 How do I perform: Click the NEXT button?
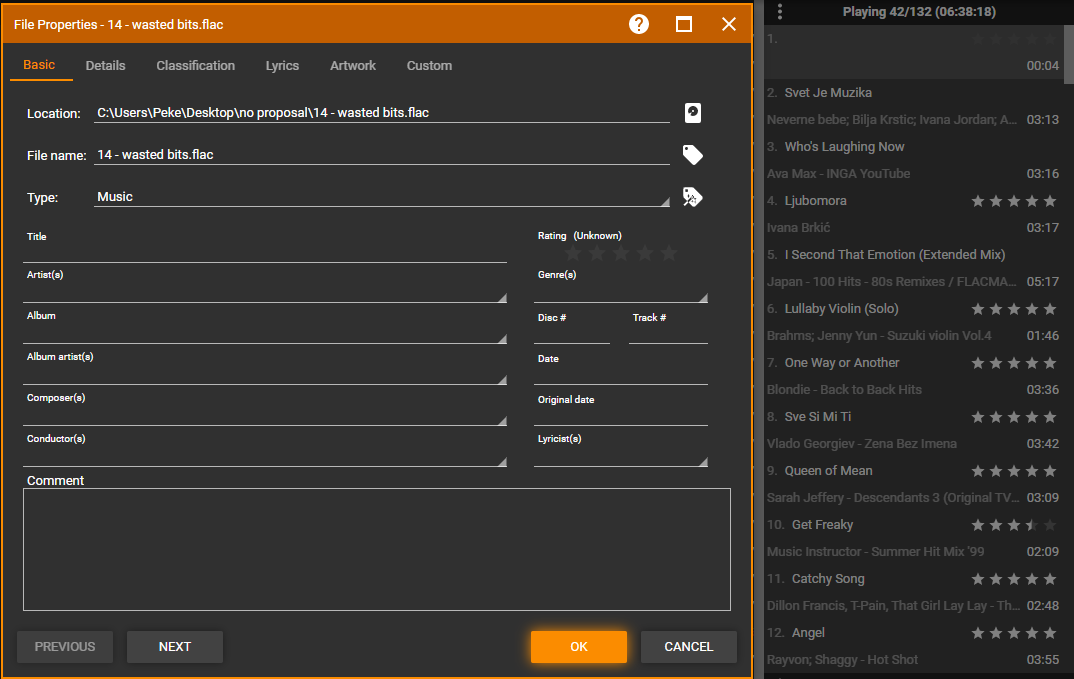(x=175, y=647)
